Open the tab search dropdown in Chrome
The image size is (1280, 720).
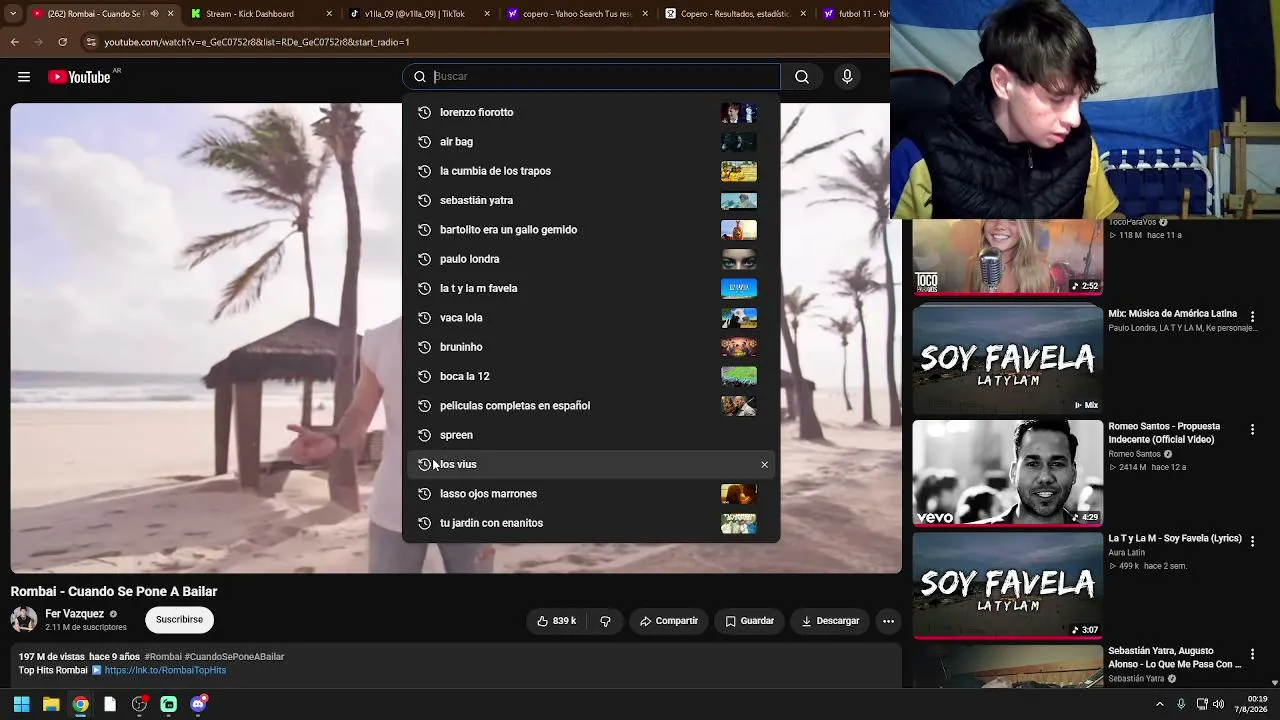(x=14, y=14)
